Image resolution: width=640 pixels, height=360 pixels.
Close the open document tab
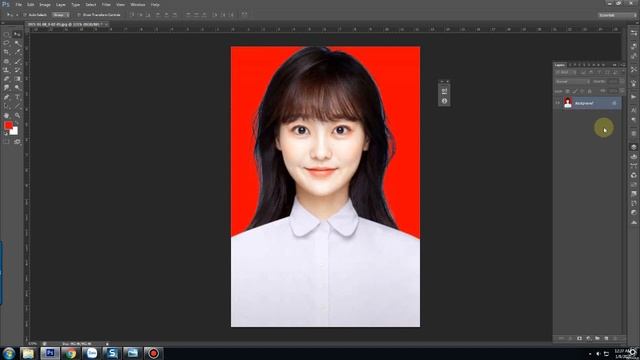[106, 24]
